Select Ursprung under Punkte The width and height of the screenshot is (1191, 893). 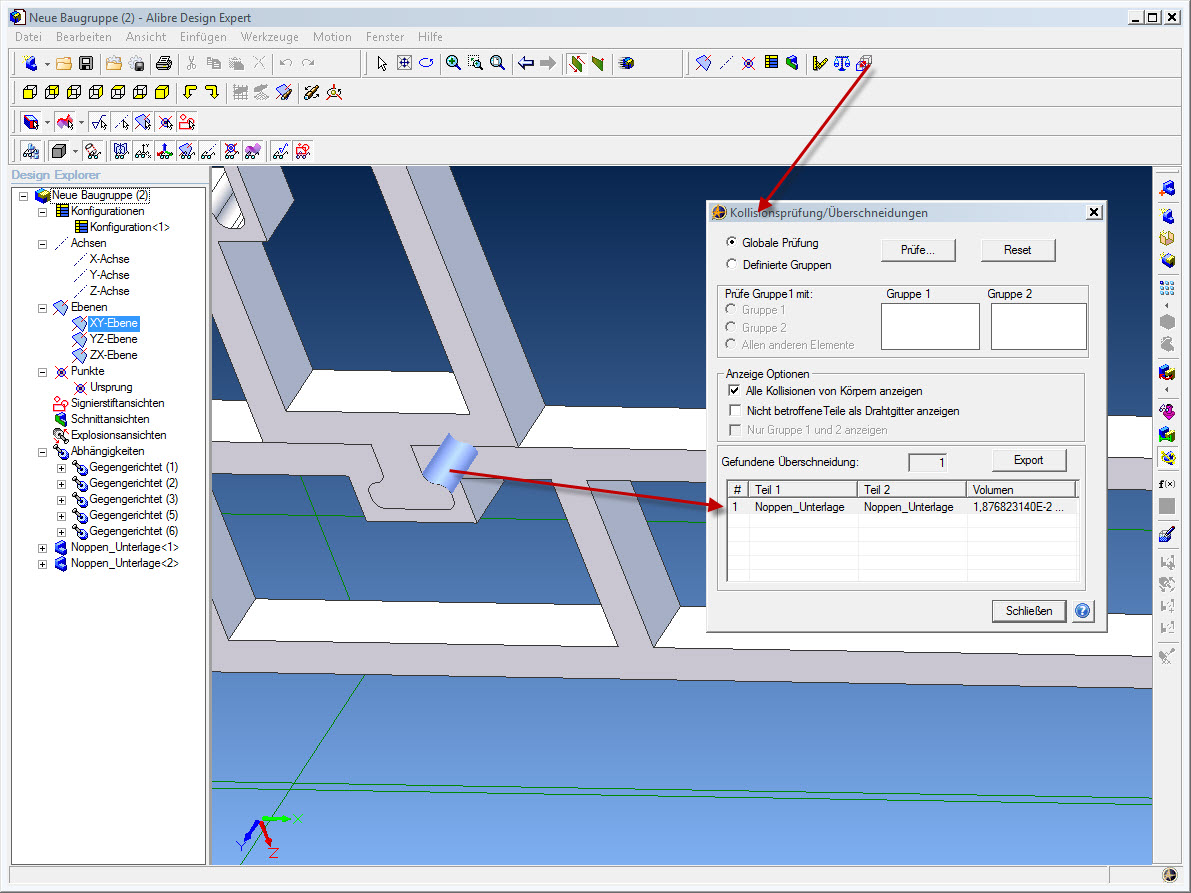[x=111, y=387]
